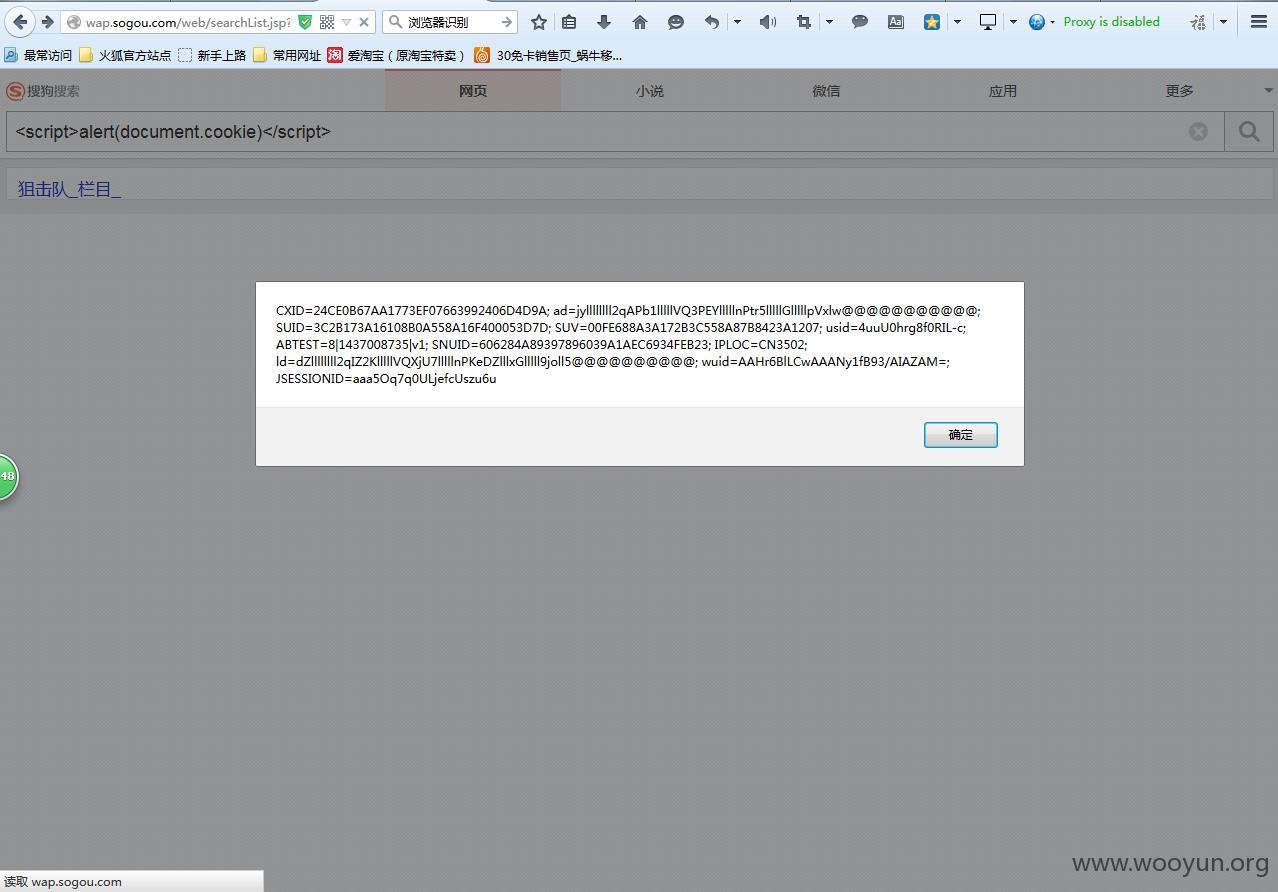
Task: Expand the arrow right of 更多
Action: [x=1269, y=91]
